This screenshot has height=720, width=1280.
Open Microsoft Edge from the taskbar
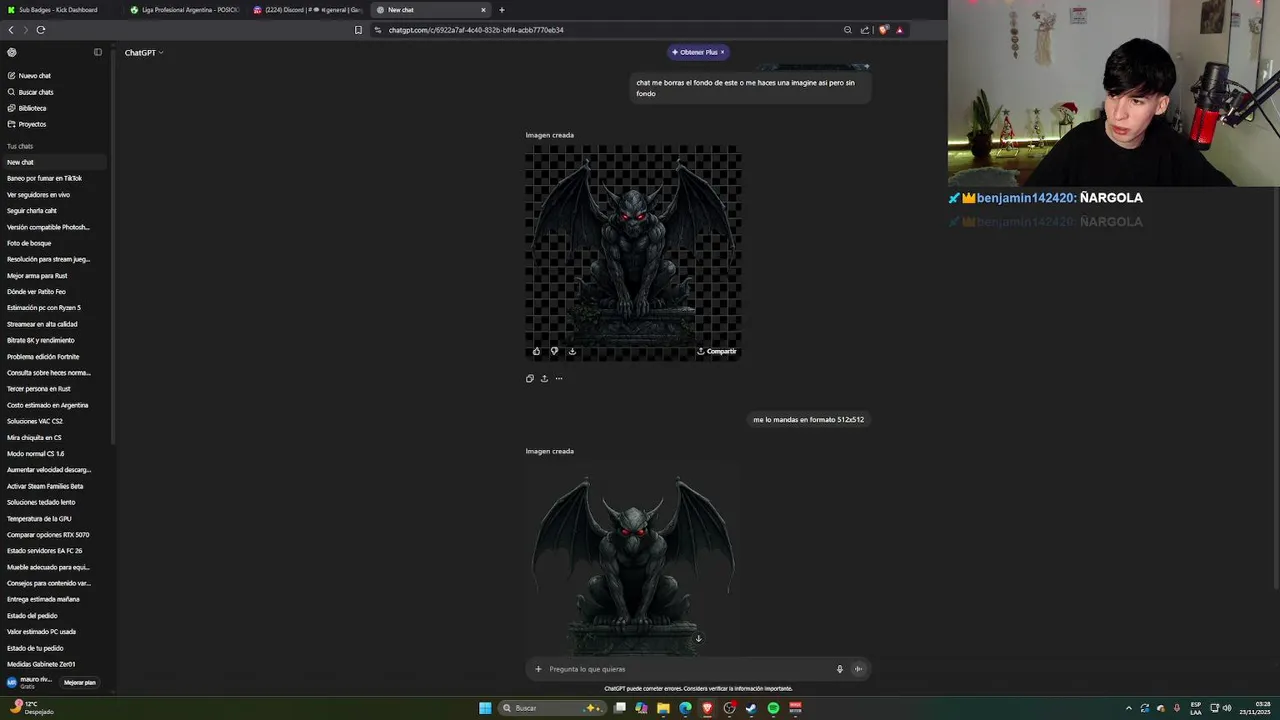(685, 708)
